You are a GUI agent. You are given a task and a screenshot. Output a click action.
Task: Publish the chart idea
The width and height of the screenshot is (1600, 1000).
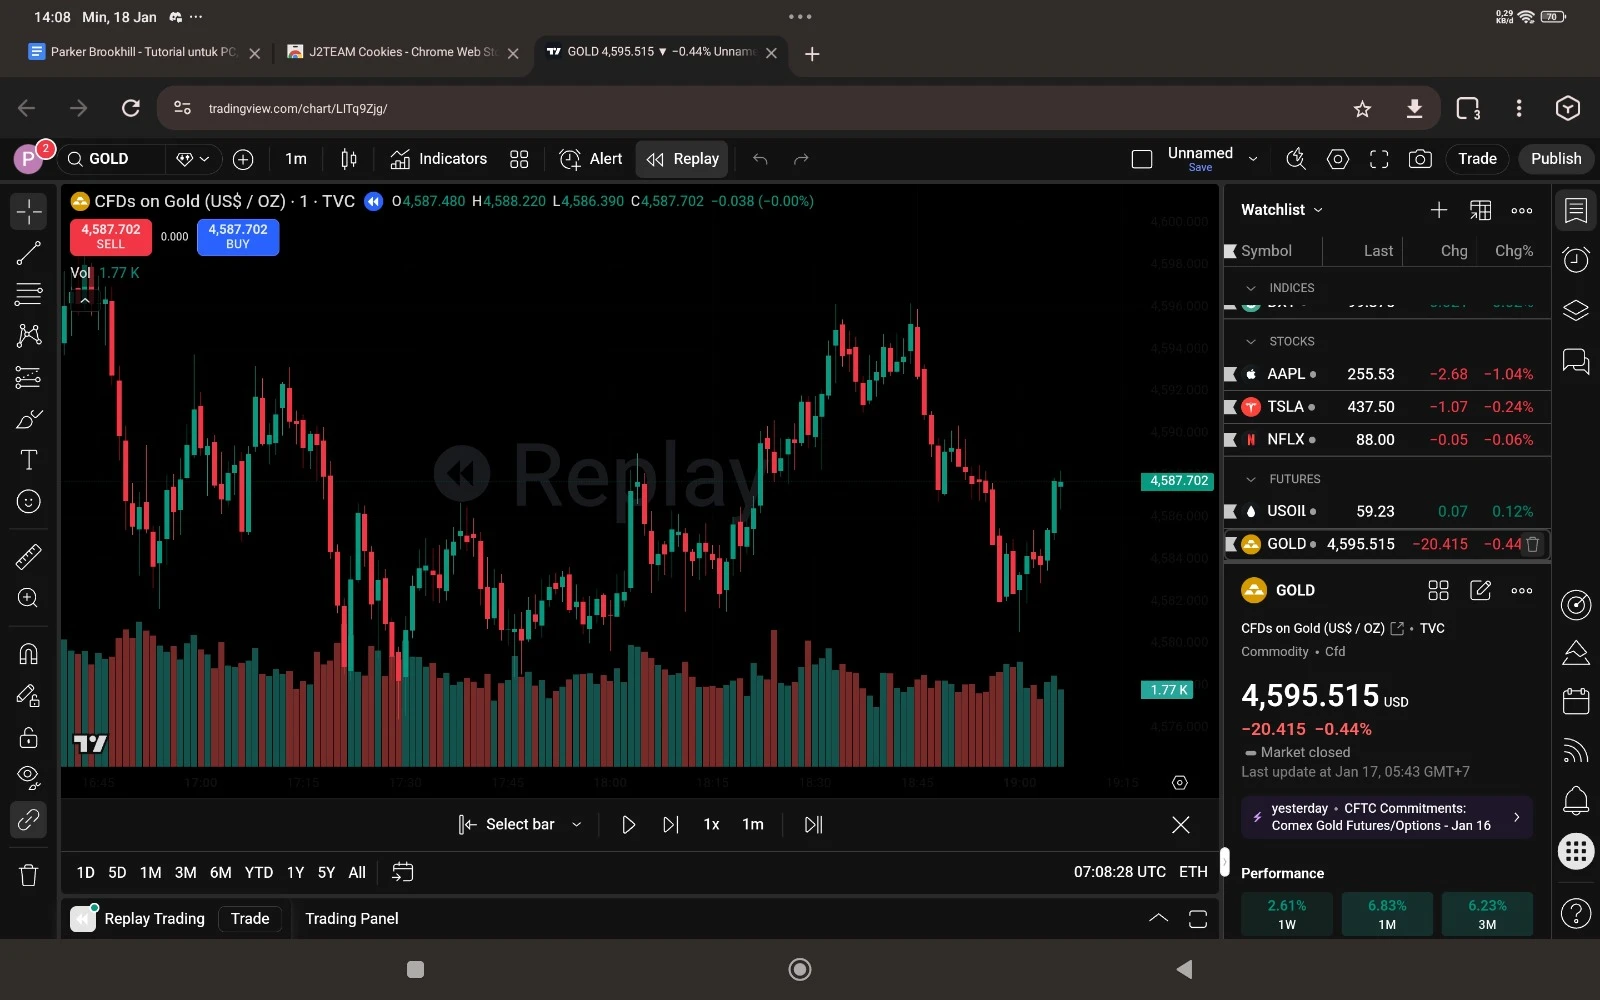tap(1556, 159)
